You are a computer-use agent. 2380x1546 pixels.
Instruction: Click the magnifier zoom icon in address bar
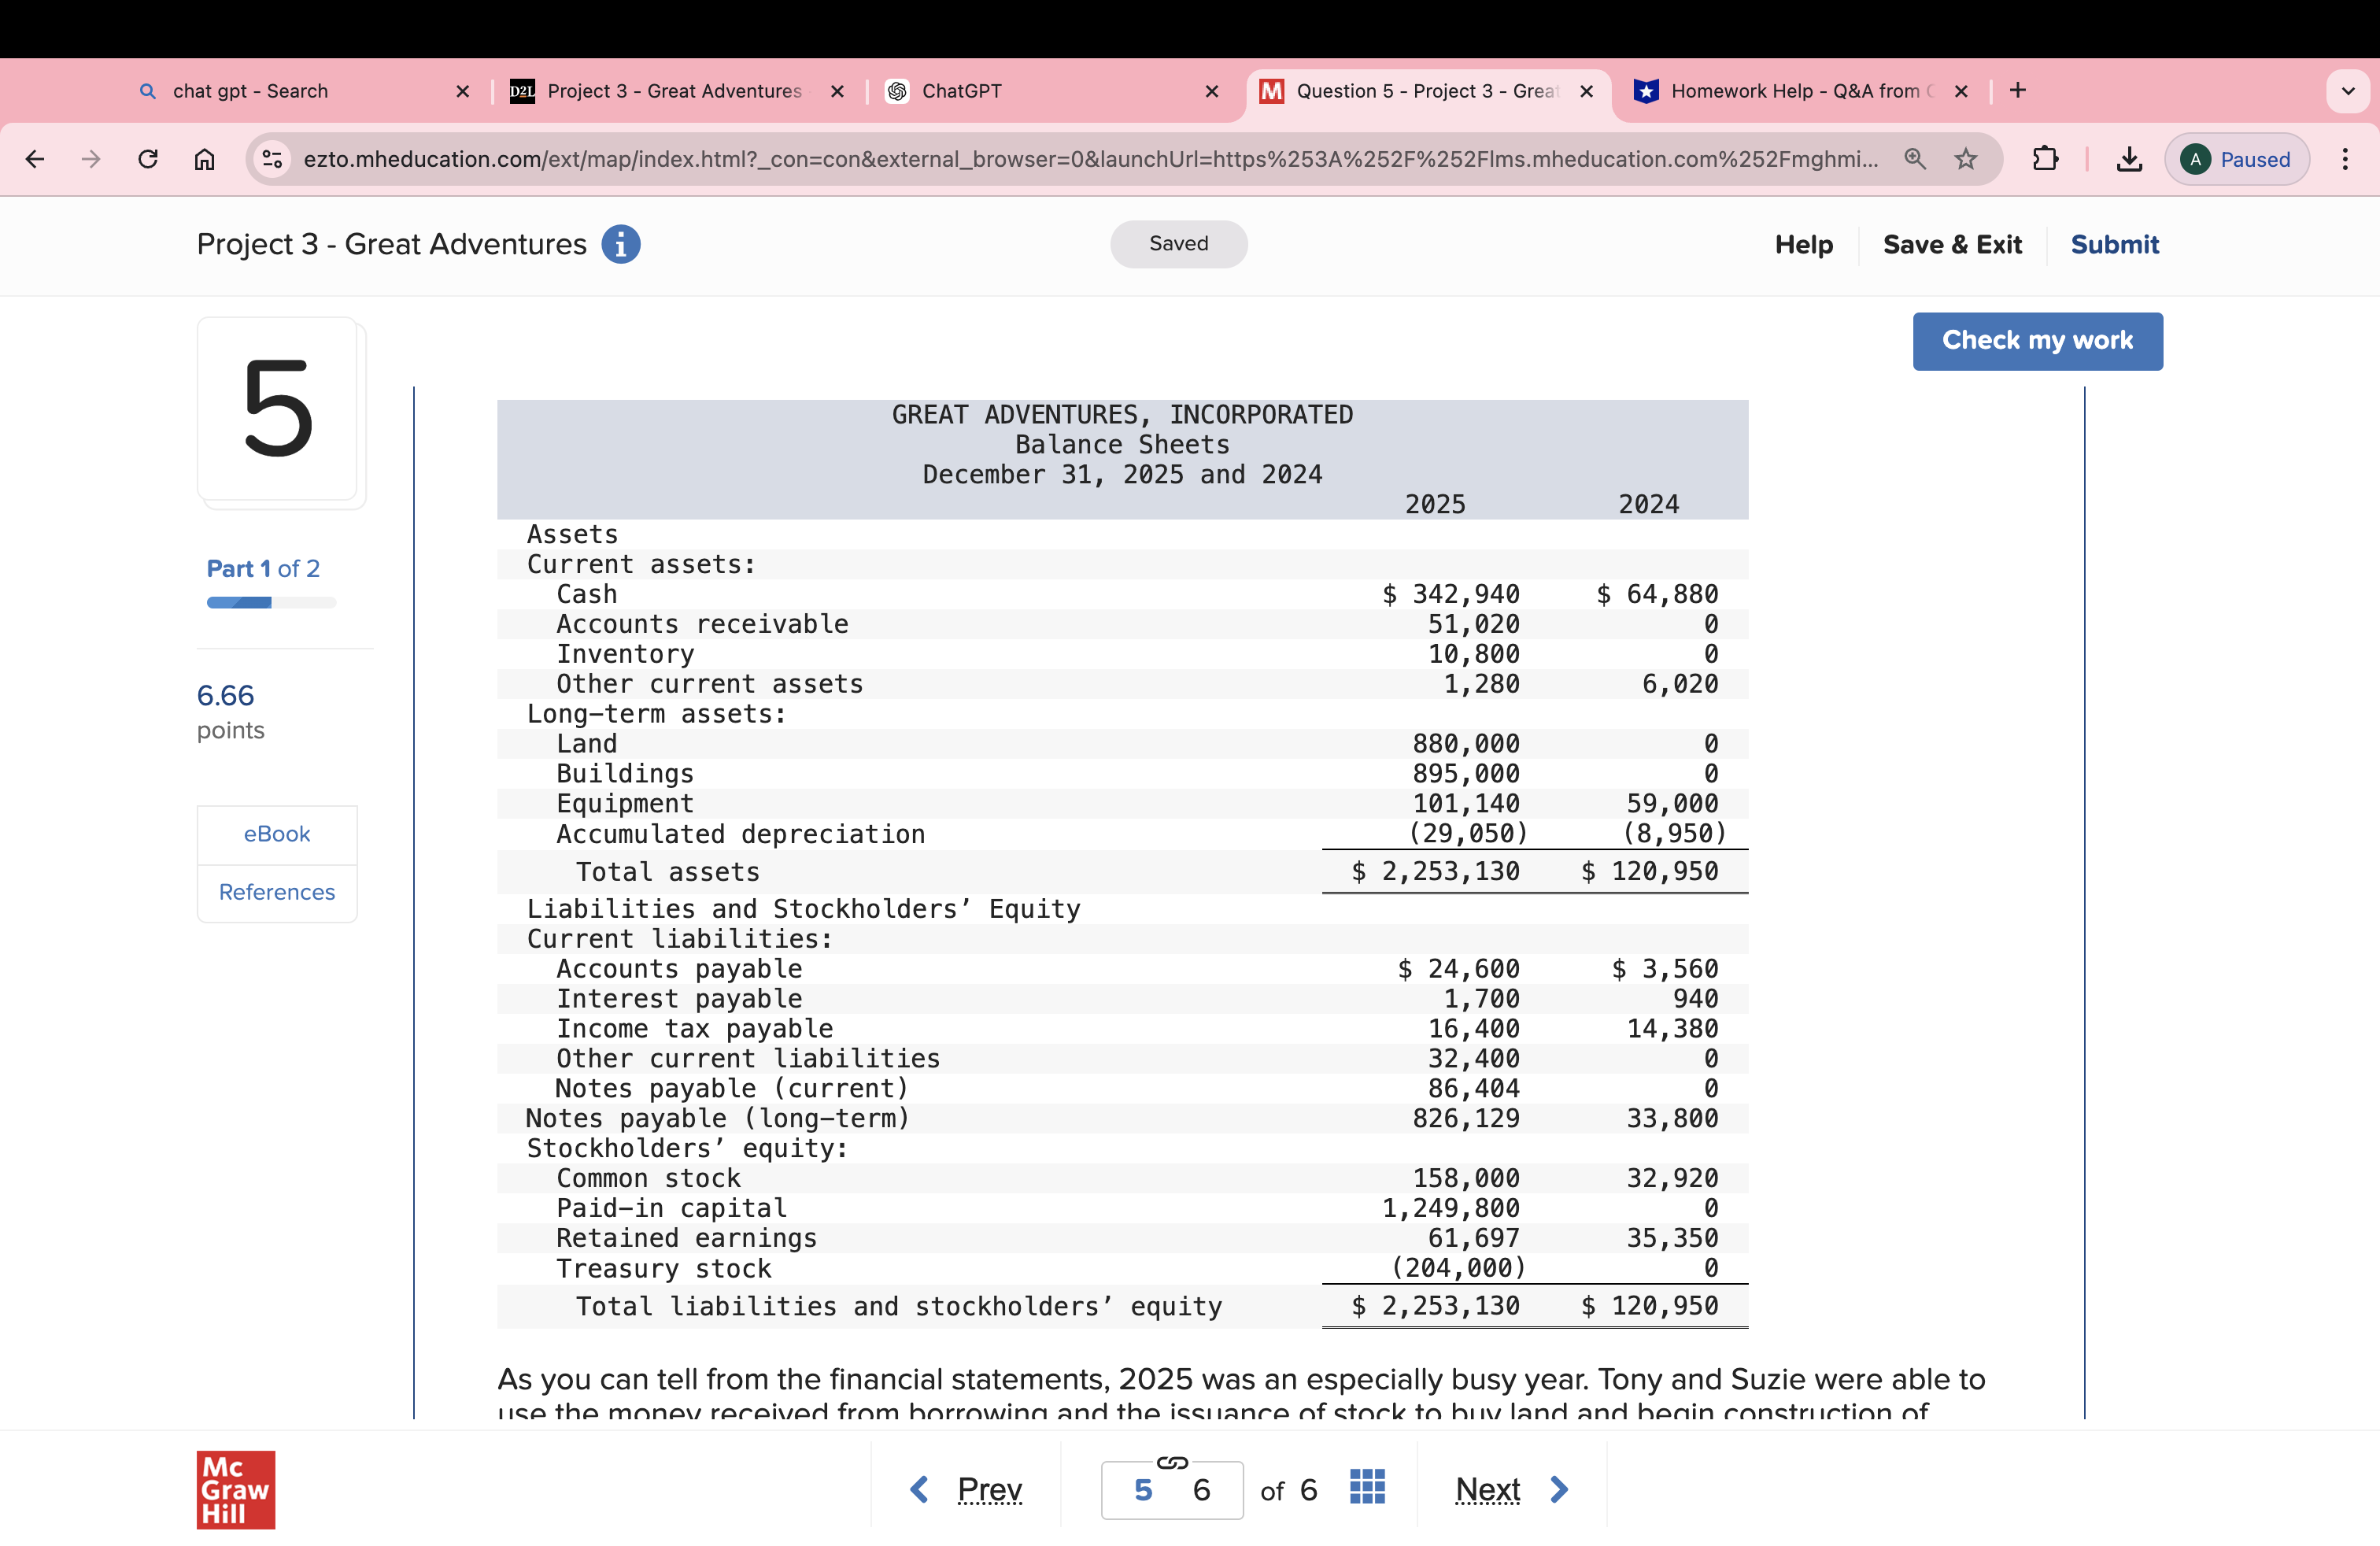tap(1916, 159)
